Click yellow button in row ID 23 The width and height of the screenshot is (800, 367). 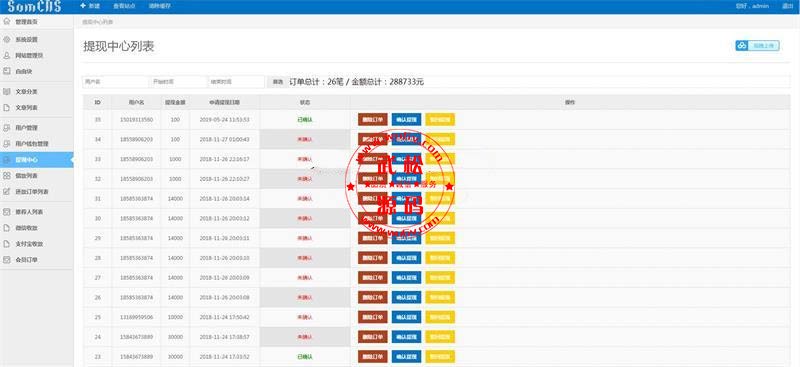coord(440,356)
